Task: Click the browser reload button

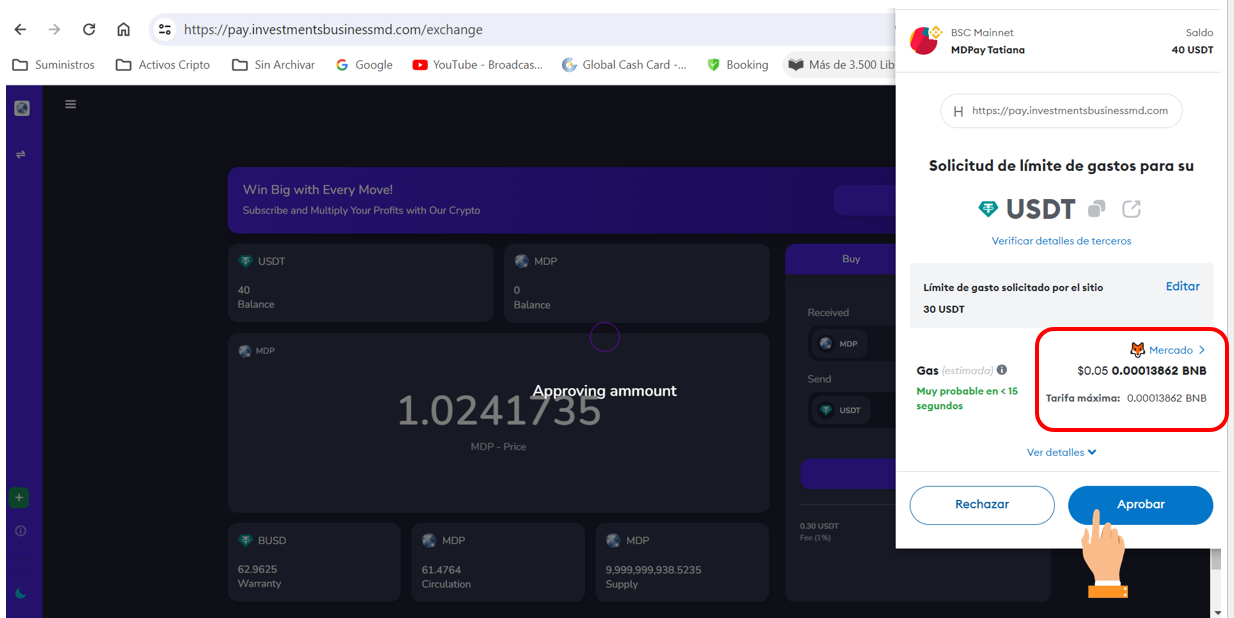Action: (89, 29)
